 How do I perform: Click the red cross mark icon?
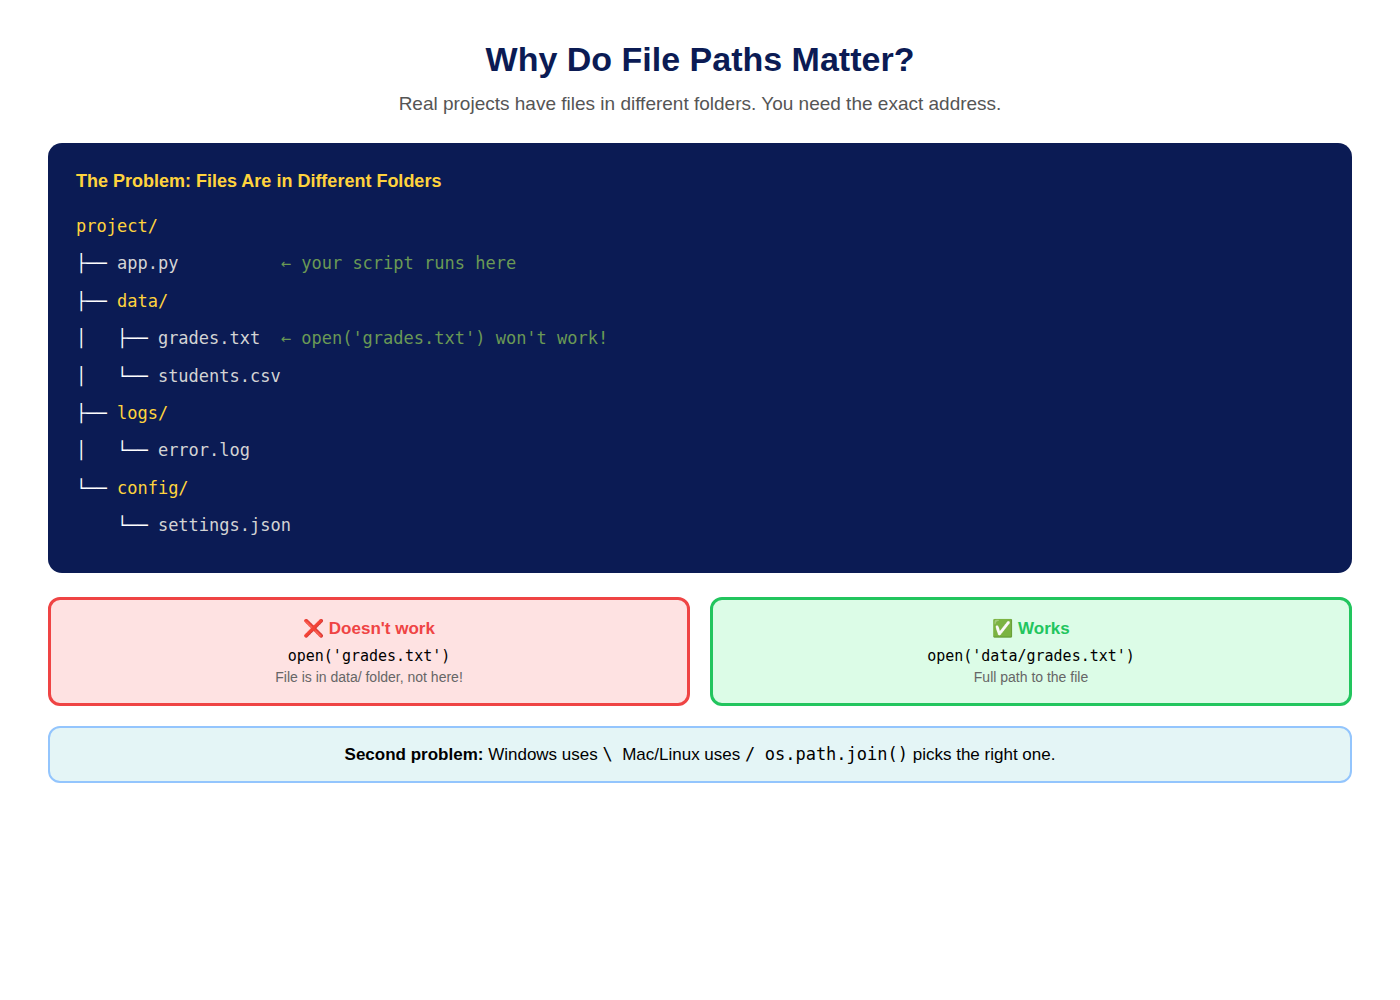[x=313, y=628]
